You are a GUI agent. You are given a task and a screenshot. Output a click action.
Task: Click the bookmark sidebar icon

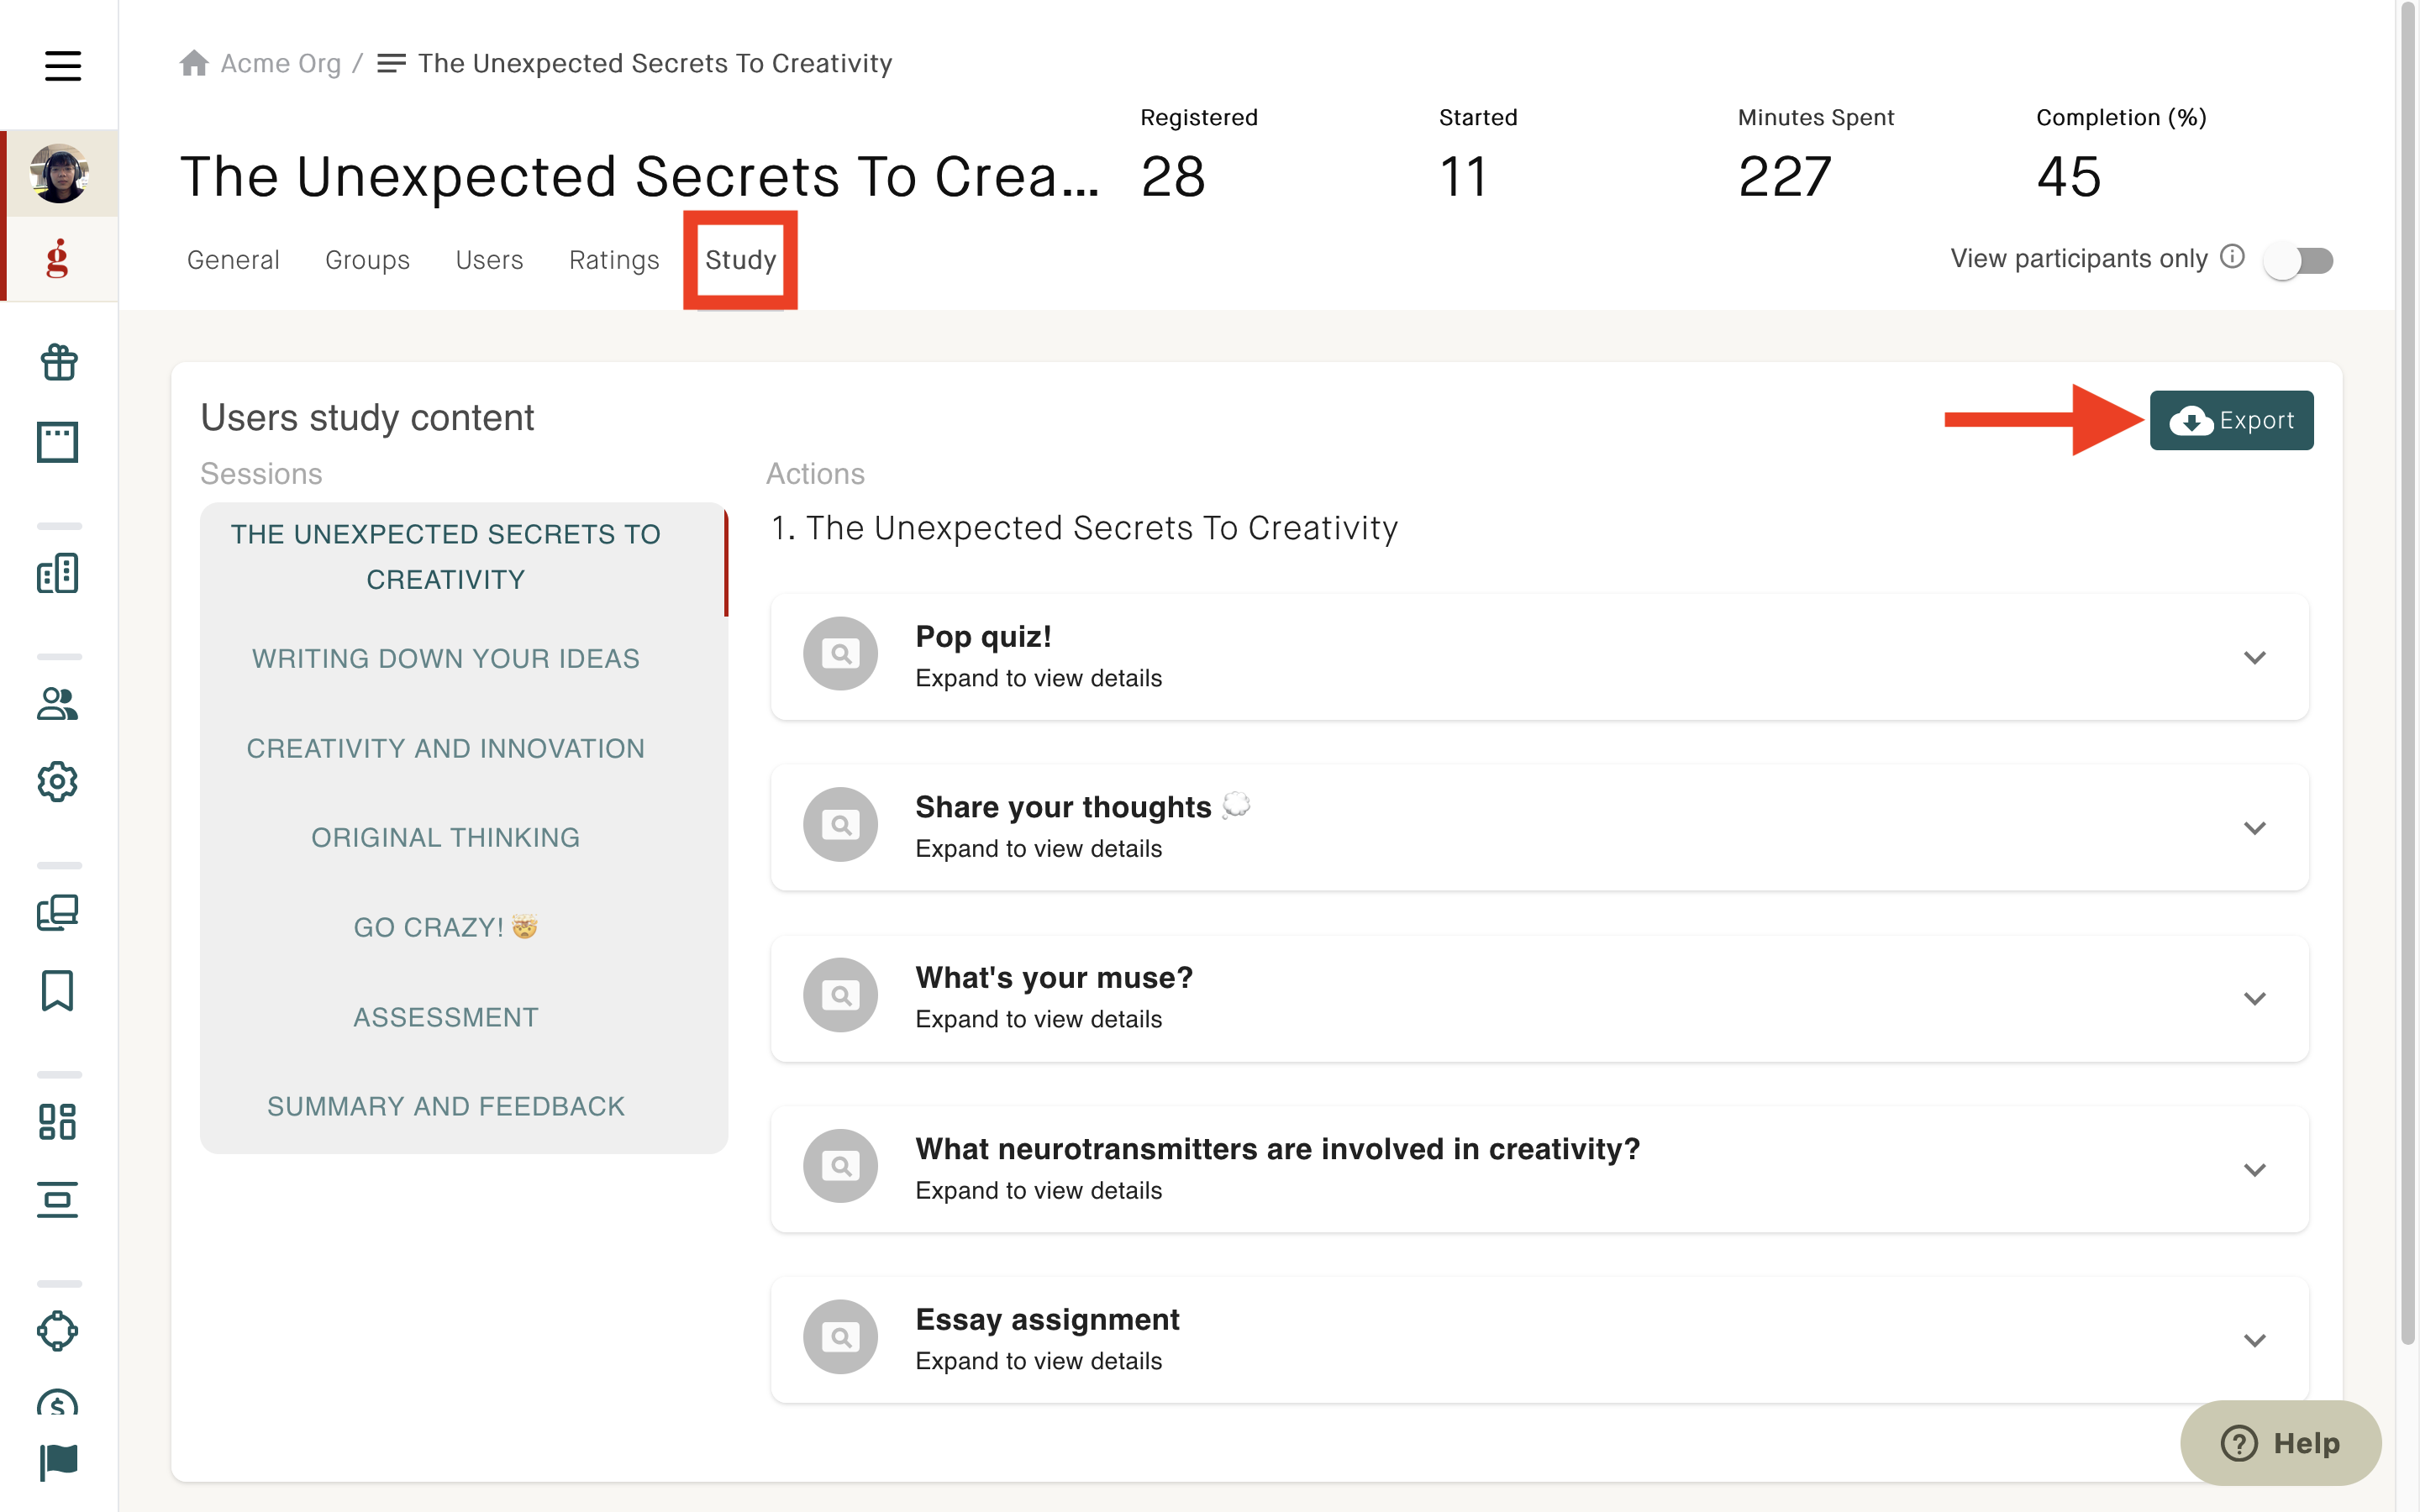pos(58,991)
